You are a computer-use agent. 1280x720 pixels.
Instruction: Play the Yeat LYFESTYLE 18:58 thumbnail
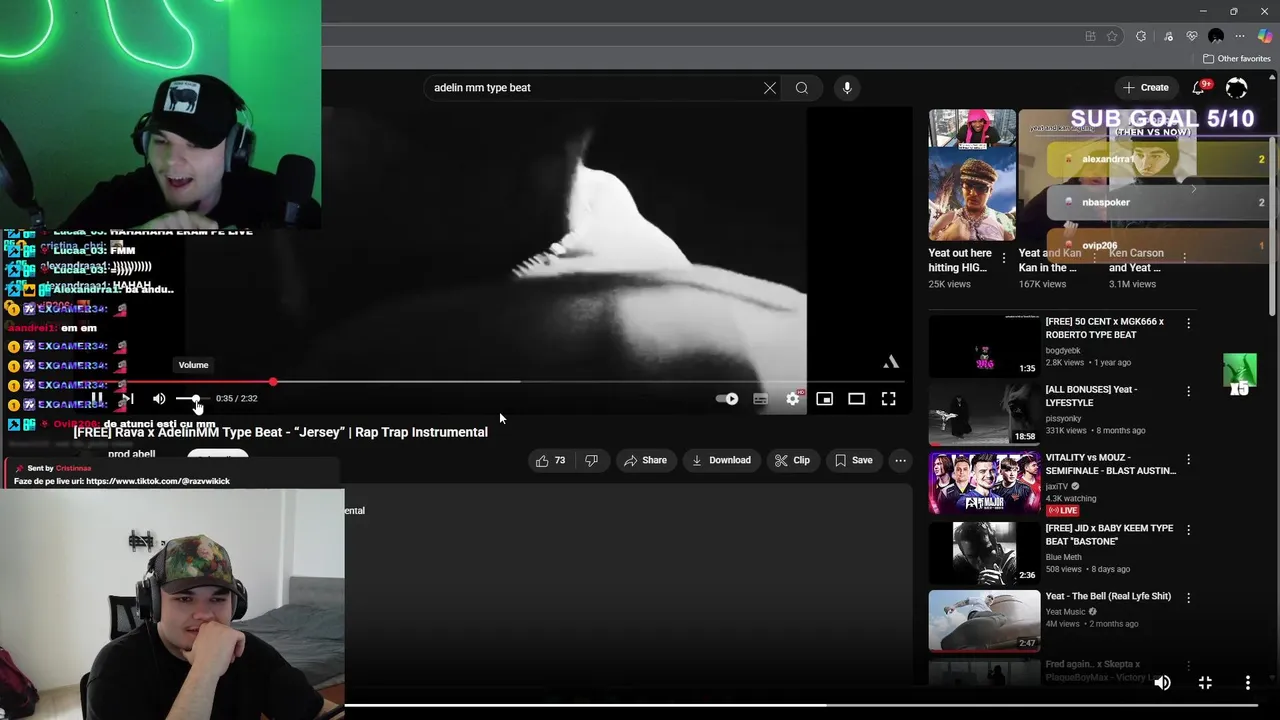[x=984, y=413]
